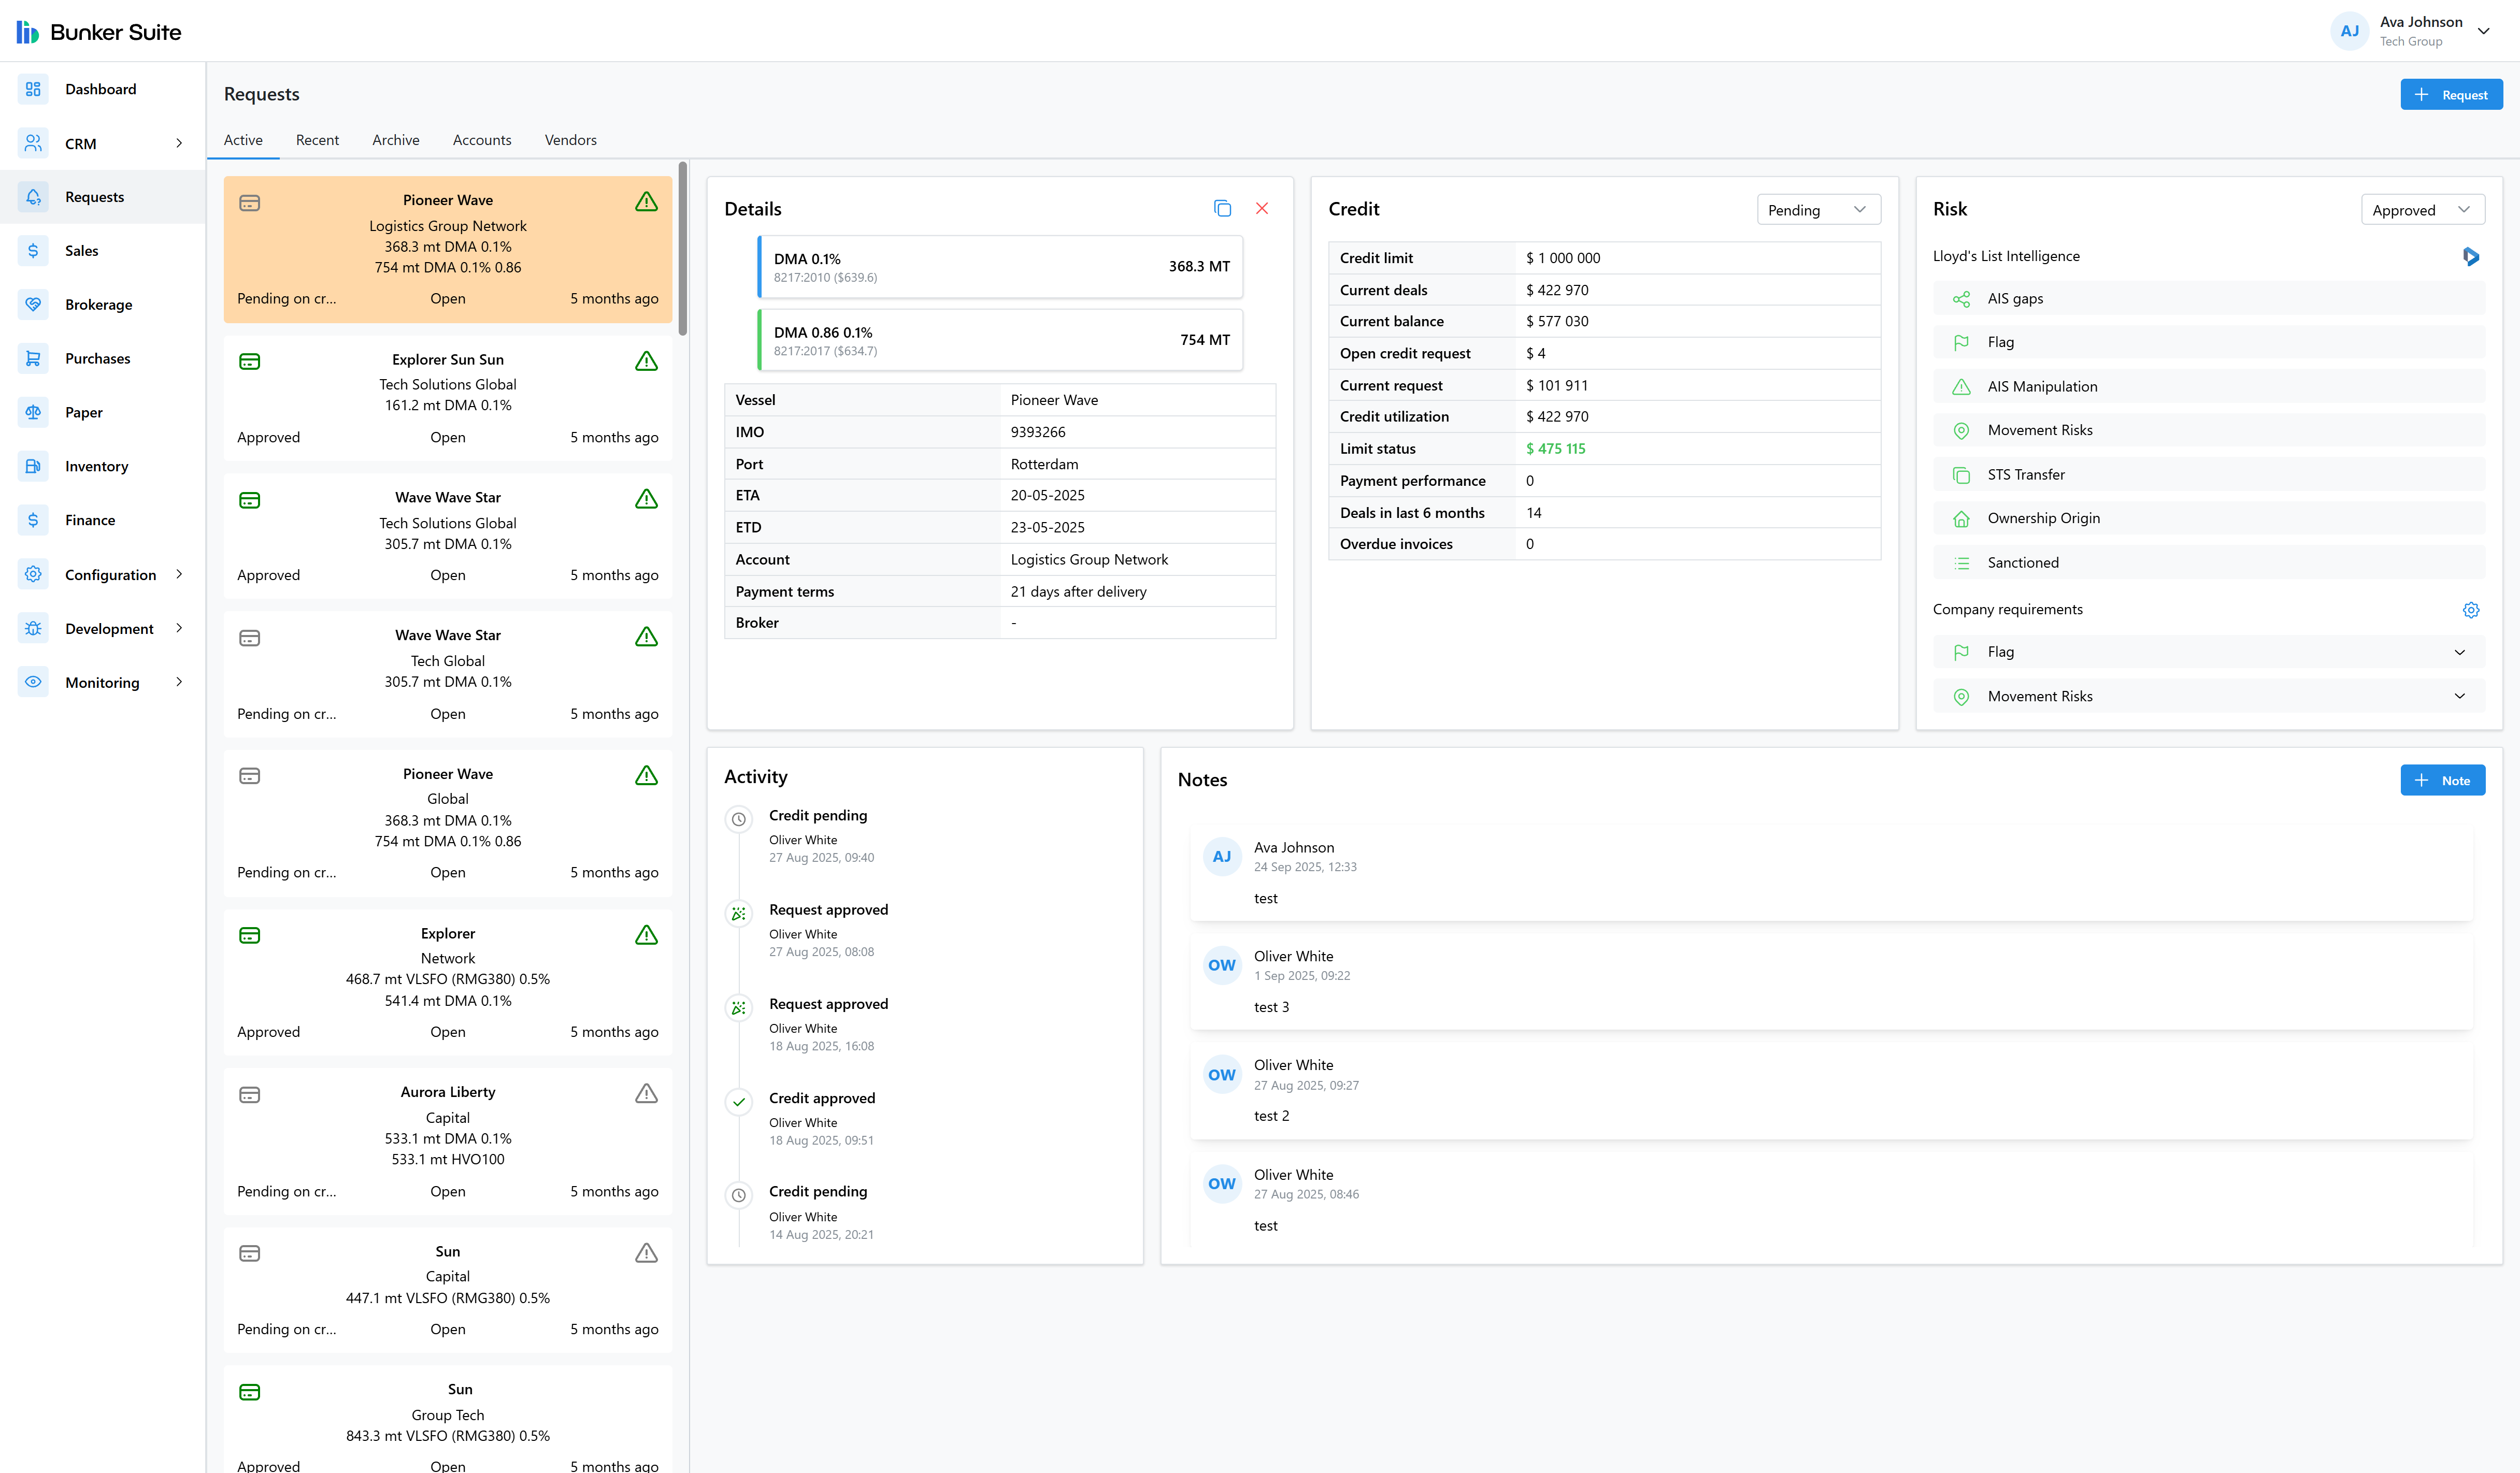Copy request details using the copy icon
The width and height of the screenshot is (2520, 1473).
1223,208
